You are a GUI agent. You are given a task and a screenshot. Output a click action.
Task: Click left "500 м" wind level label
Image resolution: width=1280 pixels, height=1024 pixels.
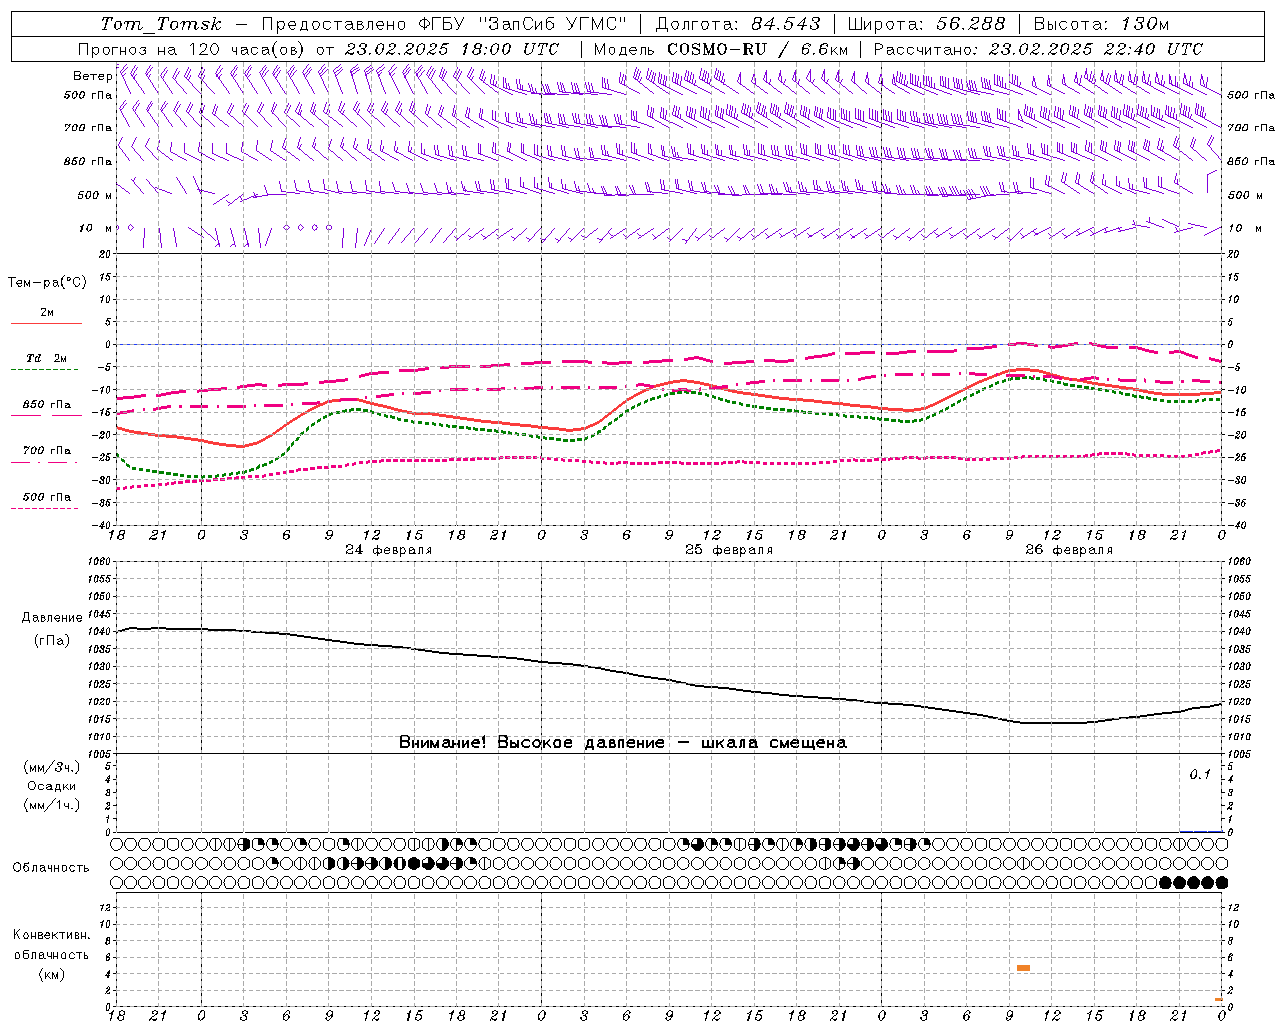(95, 195)
